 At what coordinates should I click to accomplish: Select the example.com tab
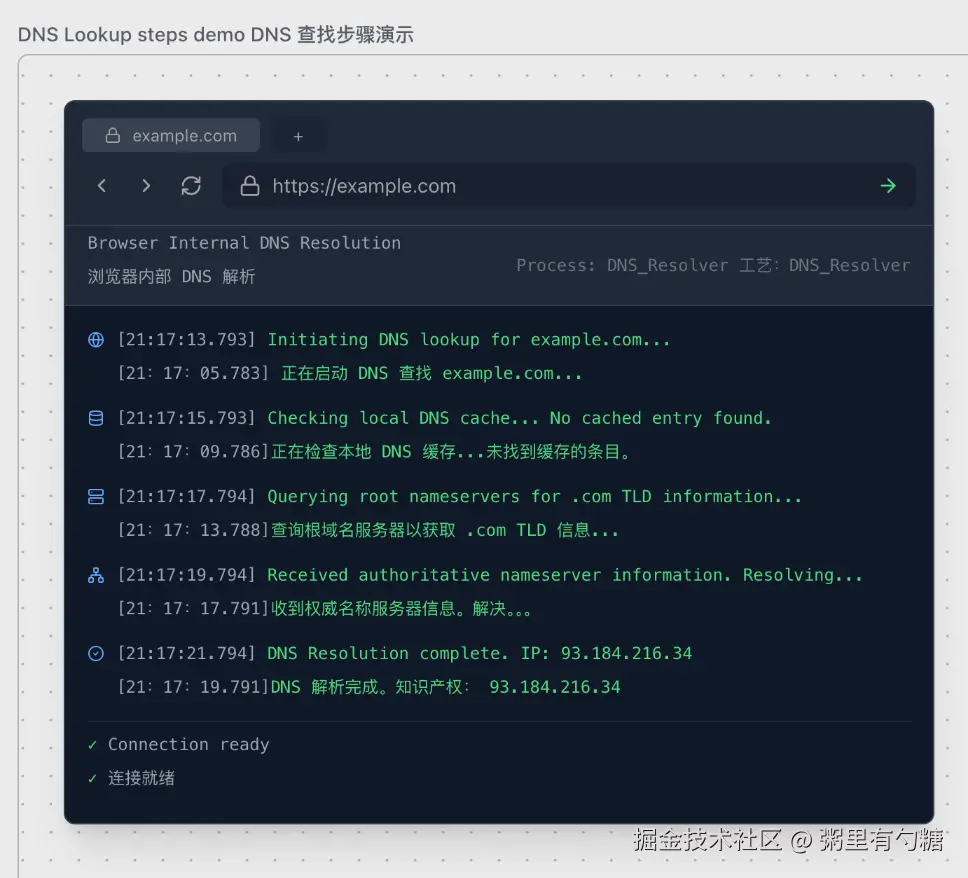tap(171, 135)
